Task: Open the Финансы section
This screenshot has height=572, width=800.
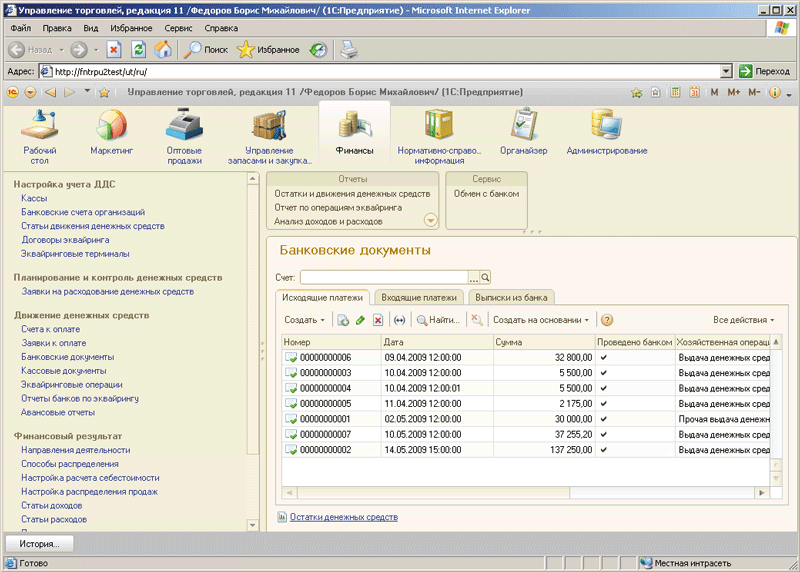Action: click(x=355, y=132)
